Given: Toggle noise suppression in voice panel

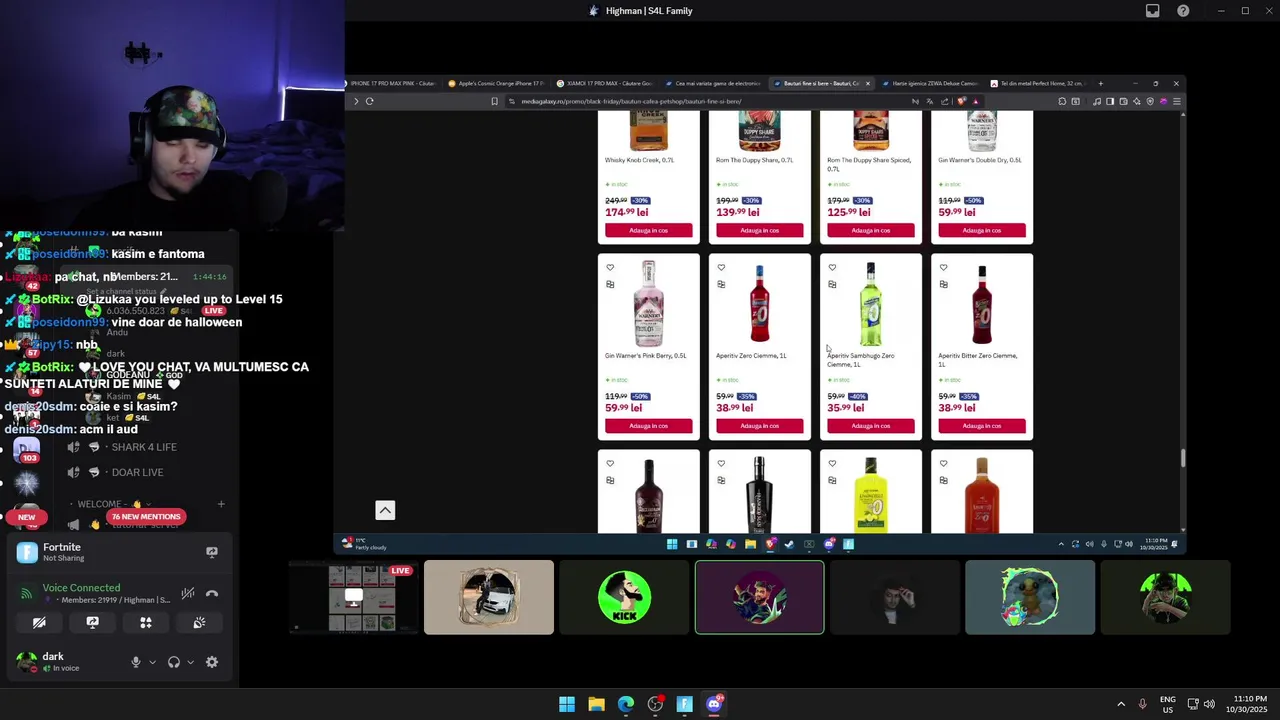Looking at the screenshot, I should pos(187,594).
